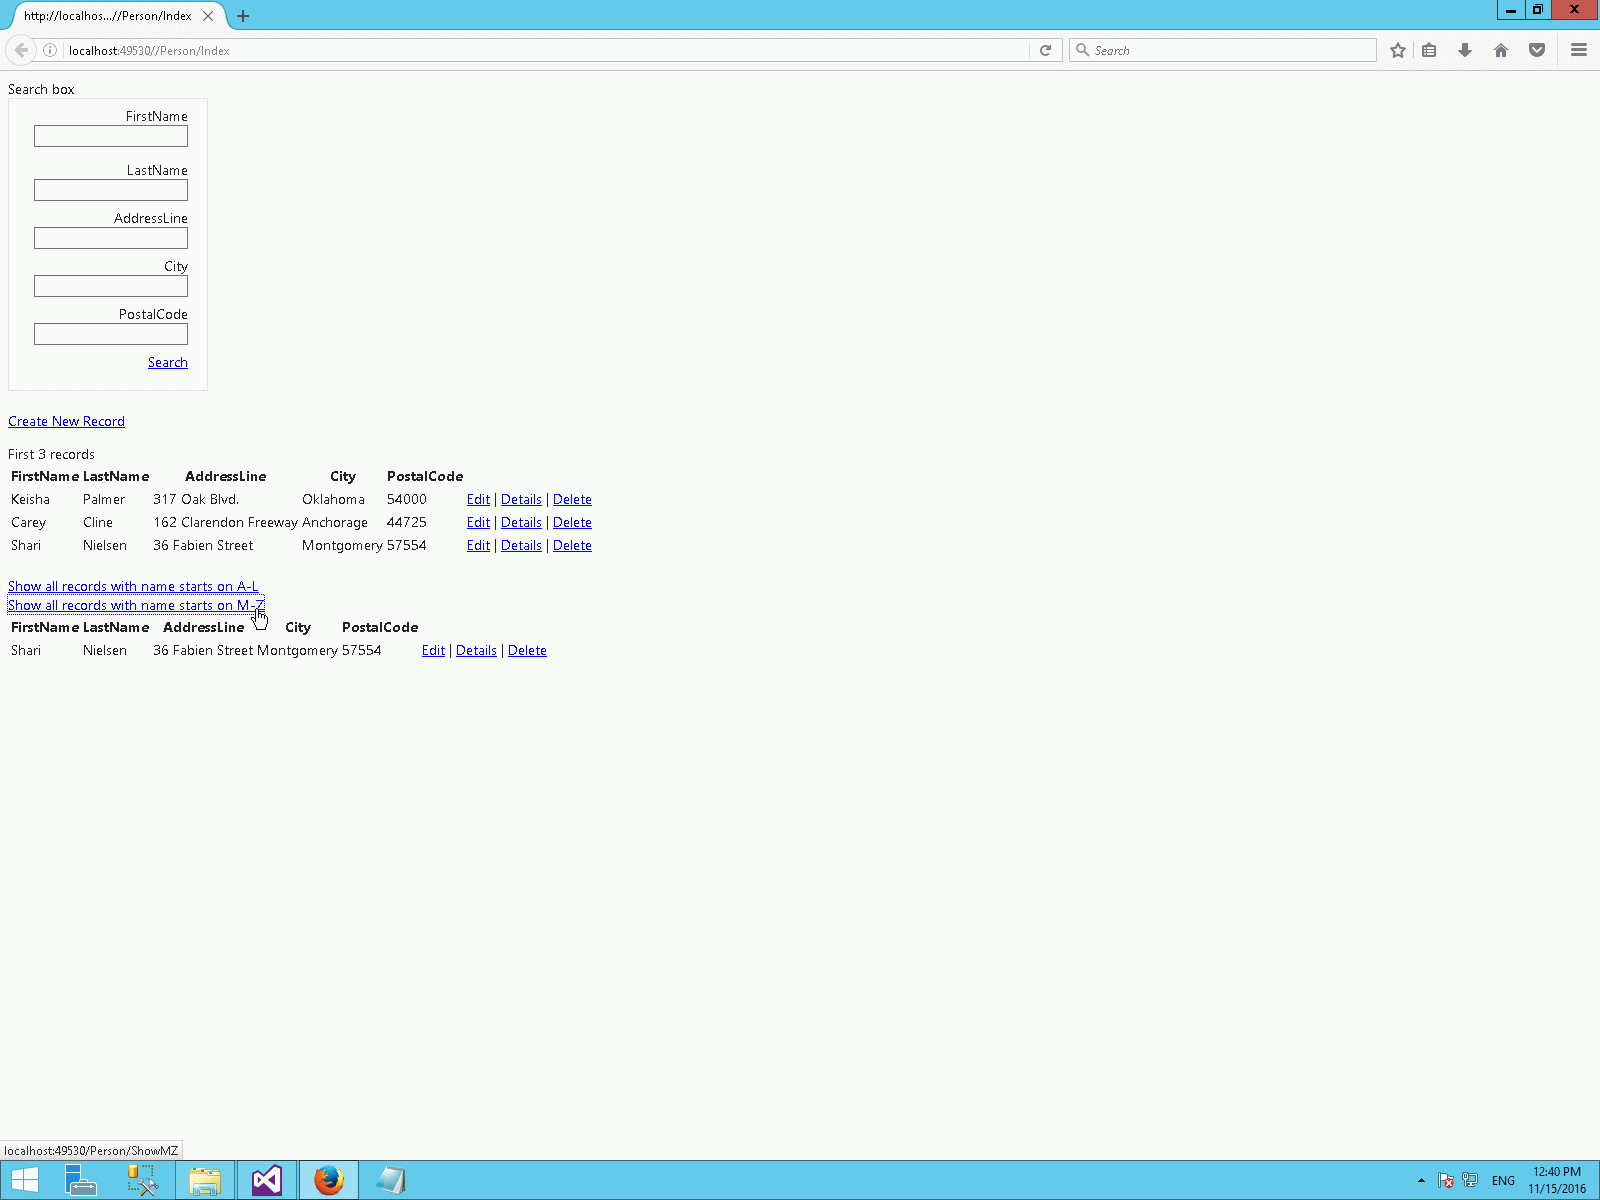Delete Shari Nielsen in the M-Z results
Image resolution: width=1600 pixels, height=1200 pixels.
(527, 651)
